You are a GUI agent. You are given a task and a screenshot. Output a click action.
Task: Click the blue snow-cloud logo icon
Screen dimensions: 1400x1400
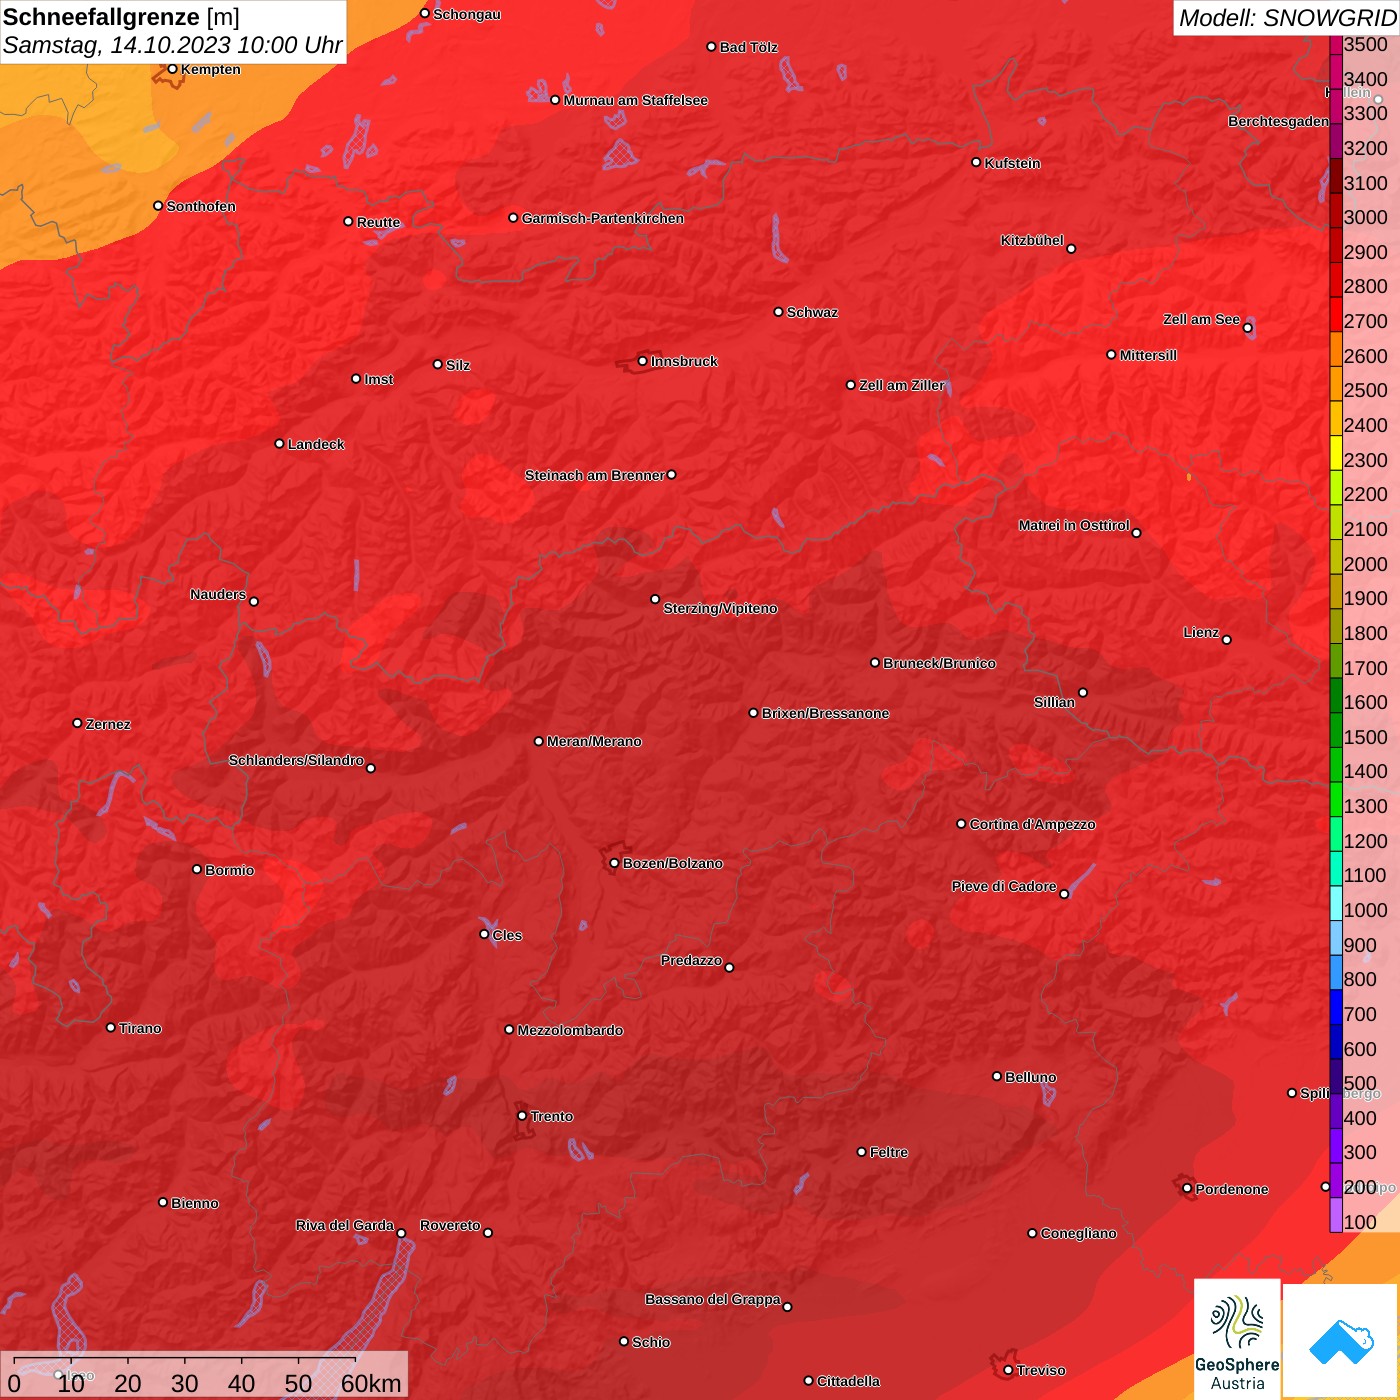pyautogui.click(x=1341, y=1342)
